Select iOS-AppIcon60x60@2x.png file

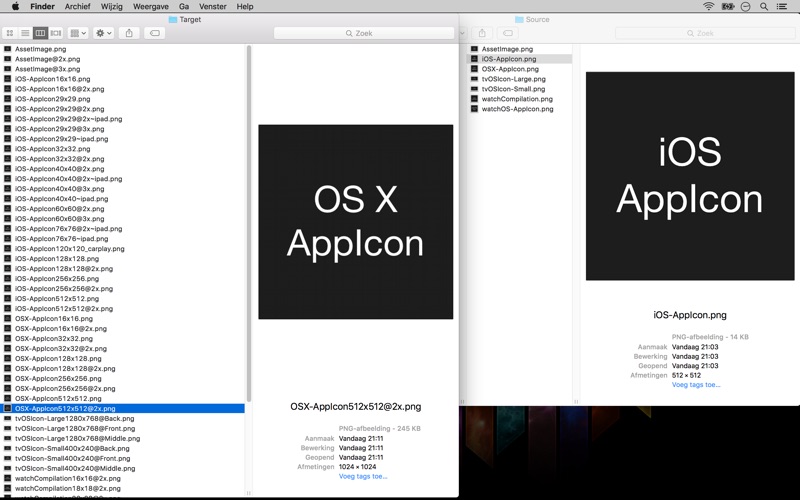coord(123,209)
